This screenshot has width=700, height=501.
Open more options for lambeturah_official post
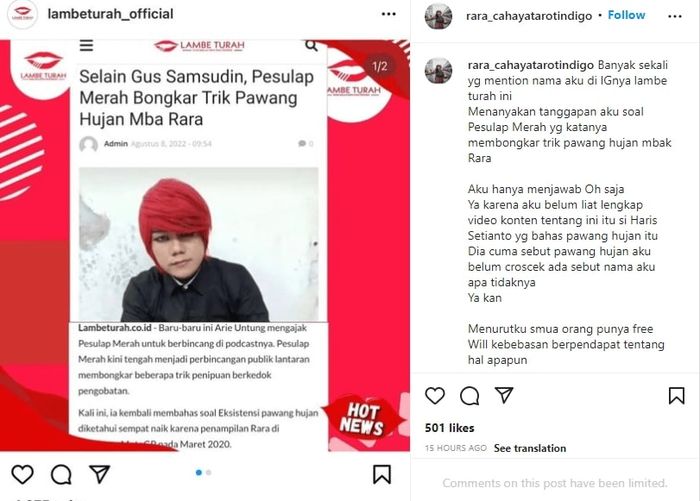click(388, 14)
